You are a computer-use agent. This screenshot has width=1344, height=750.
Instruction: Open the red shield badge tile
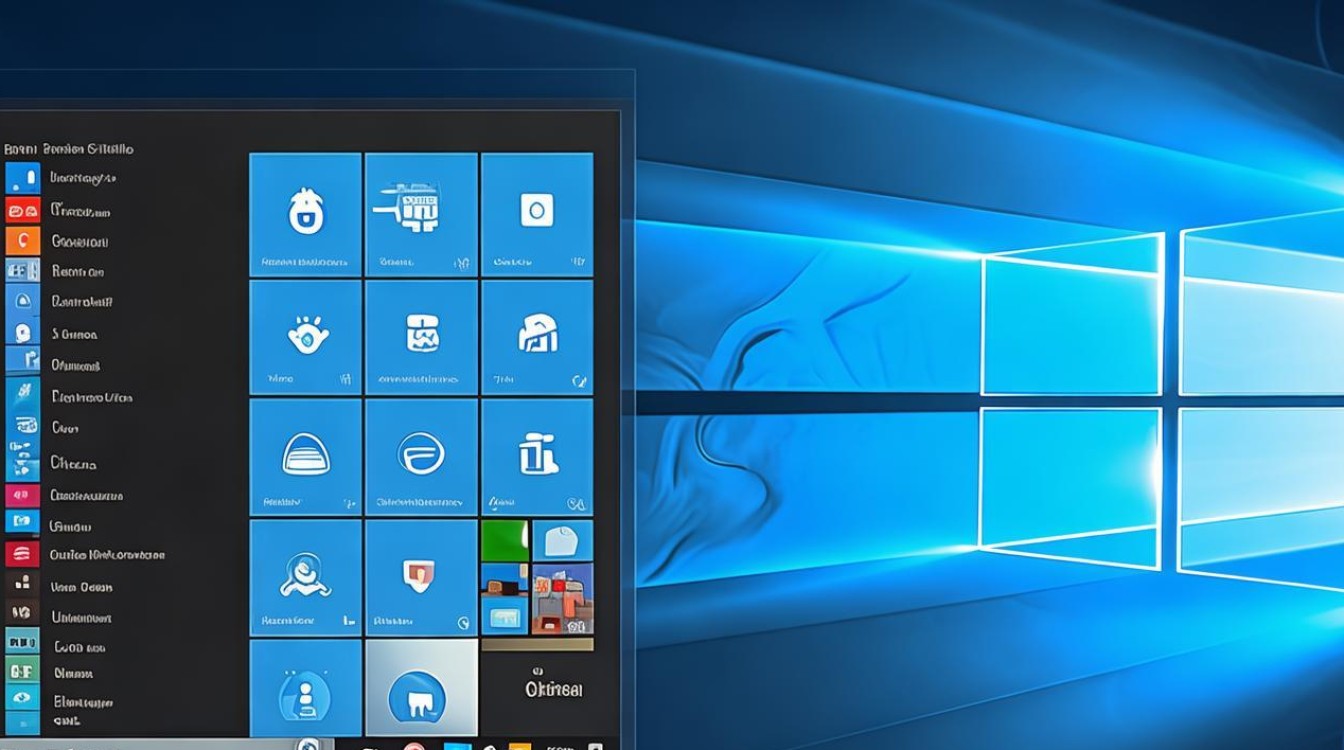pos(421,577)
